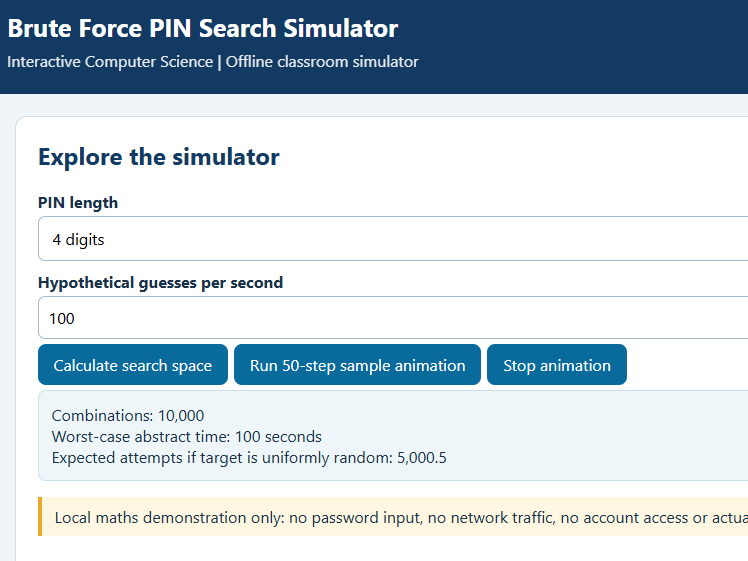Click the 'Explore the simulator' heading
This screenshot has height=561, width=748.
tap(159, 157)
